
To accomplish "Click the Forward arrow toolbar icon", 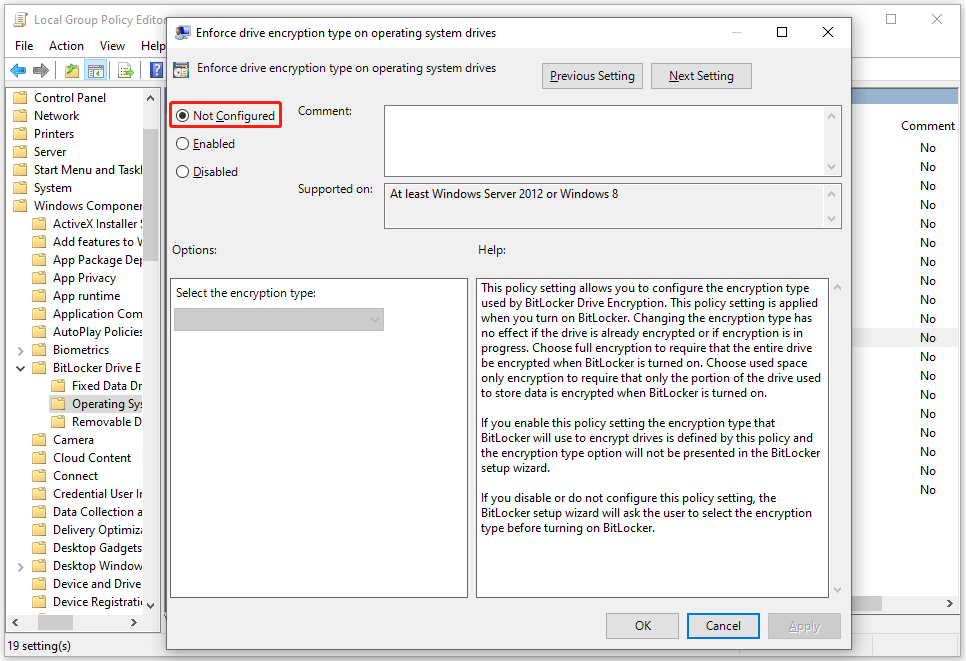I will [41, 70].
